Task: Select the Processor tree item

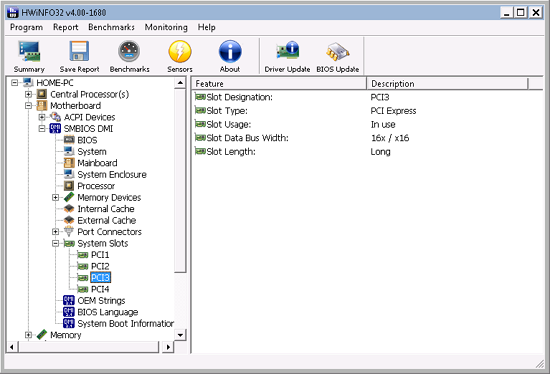Action: point(96,186)
